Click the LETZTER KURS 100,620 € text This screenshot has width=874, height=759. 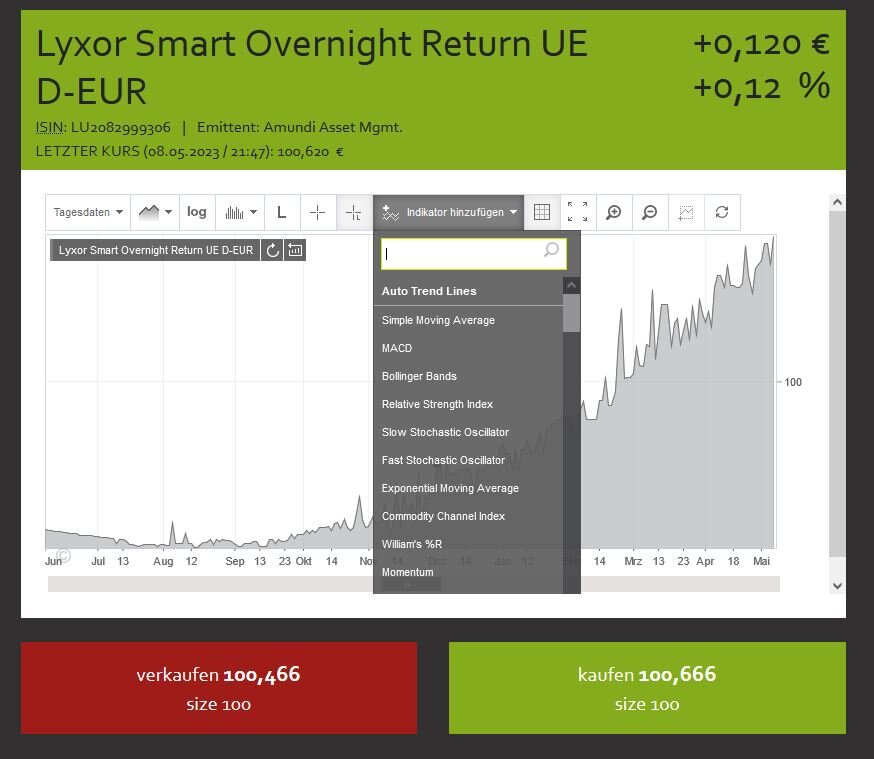(x=190, y=152)
